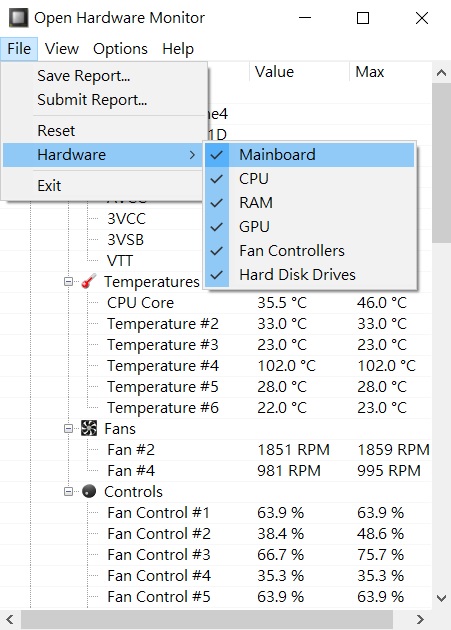The width and height of the screenshot is (451, 630).
Task: Collapse the Fans tree node
Action: (69, 429)
